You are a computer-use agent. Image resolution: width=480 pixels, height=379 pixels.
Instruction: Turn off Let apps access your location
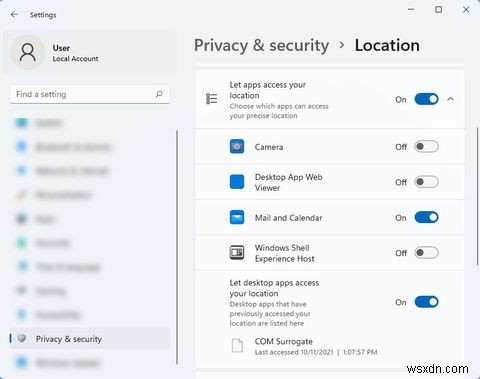[x=426, y=99]
